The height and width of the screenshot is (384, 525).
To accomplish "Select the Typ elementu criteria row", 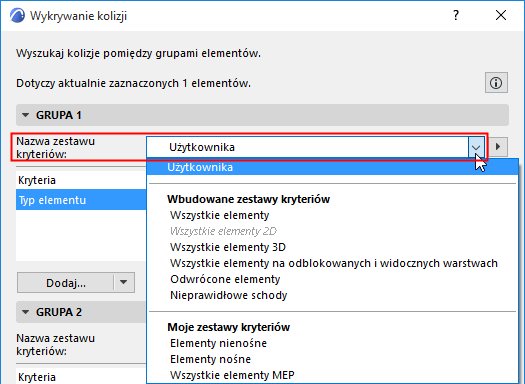I will coord(81,200).
